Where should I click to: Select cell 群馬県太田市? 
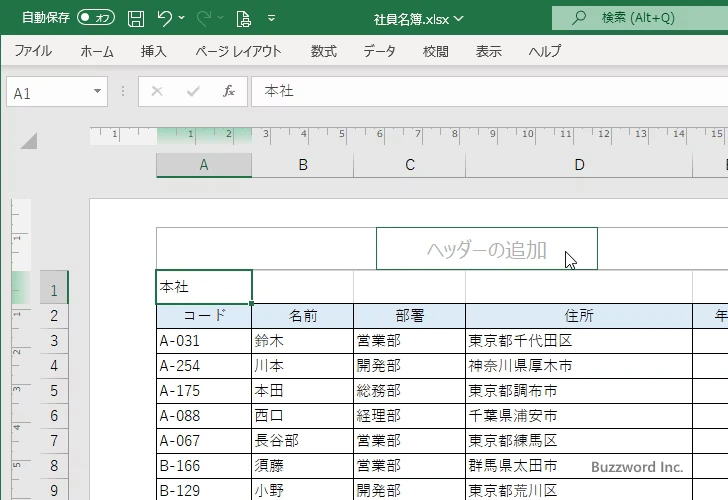pos(579,466)
